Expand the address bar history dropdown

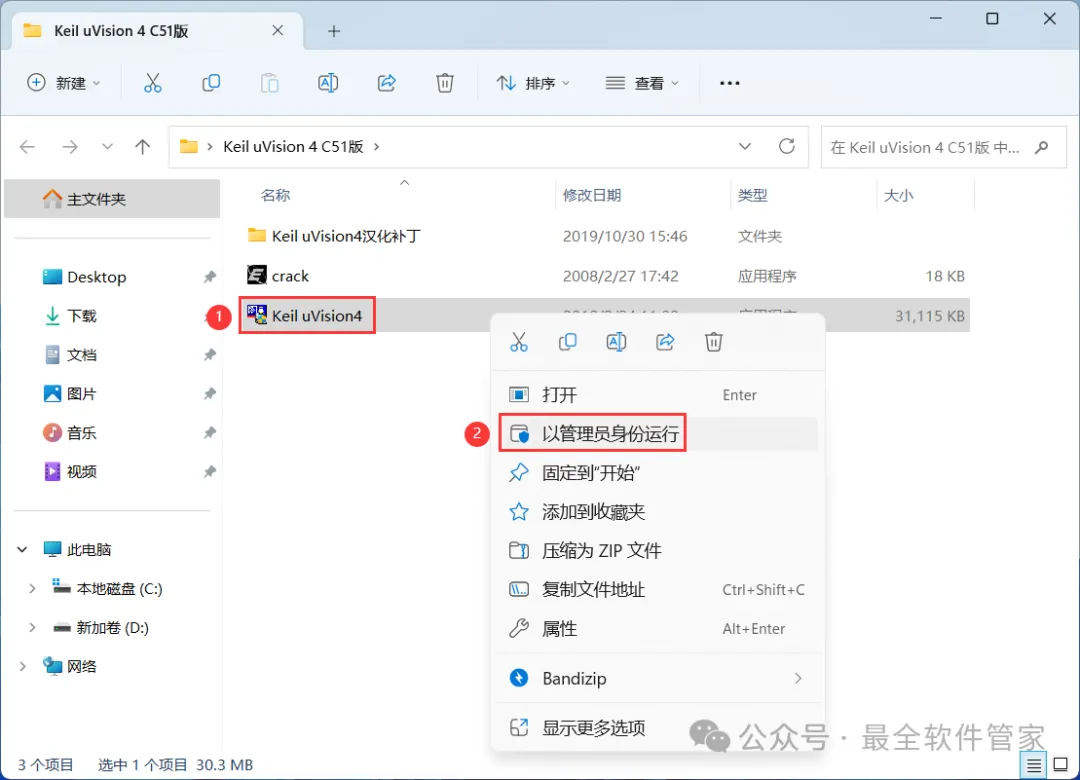745,147
